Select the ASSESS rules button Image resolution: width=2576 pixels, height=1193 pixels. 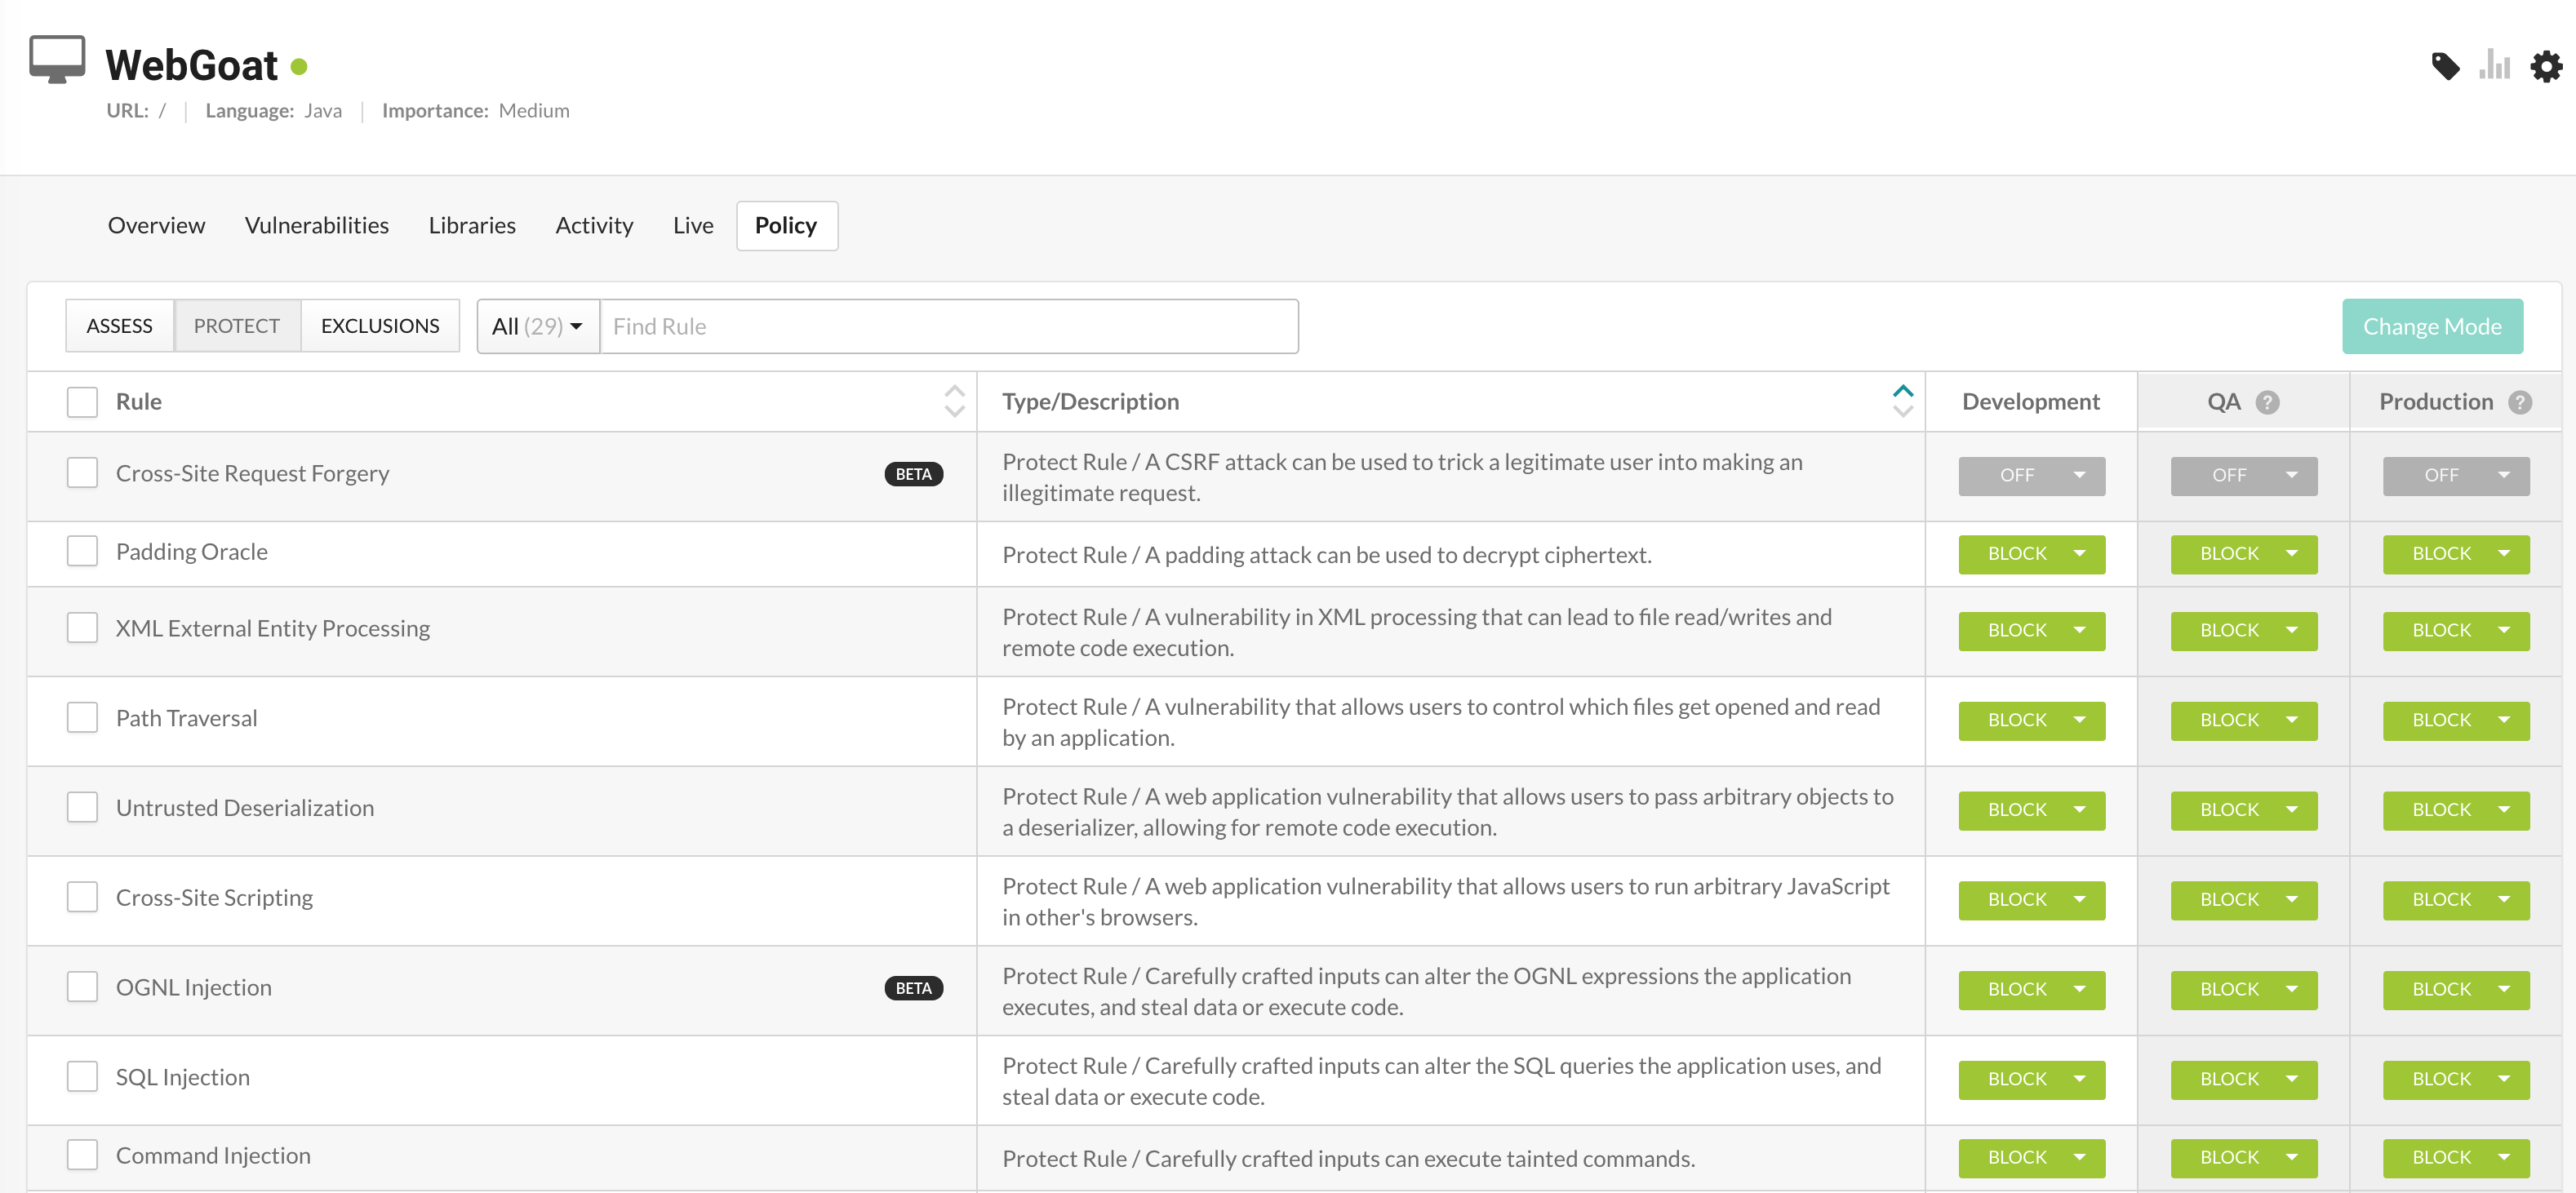pyautogui.click(x=119, y=326)
